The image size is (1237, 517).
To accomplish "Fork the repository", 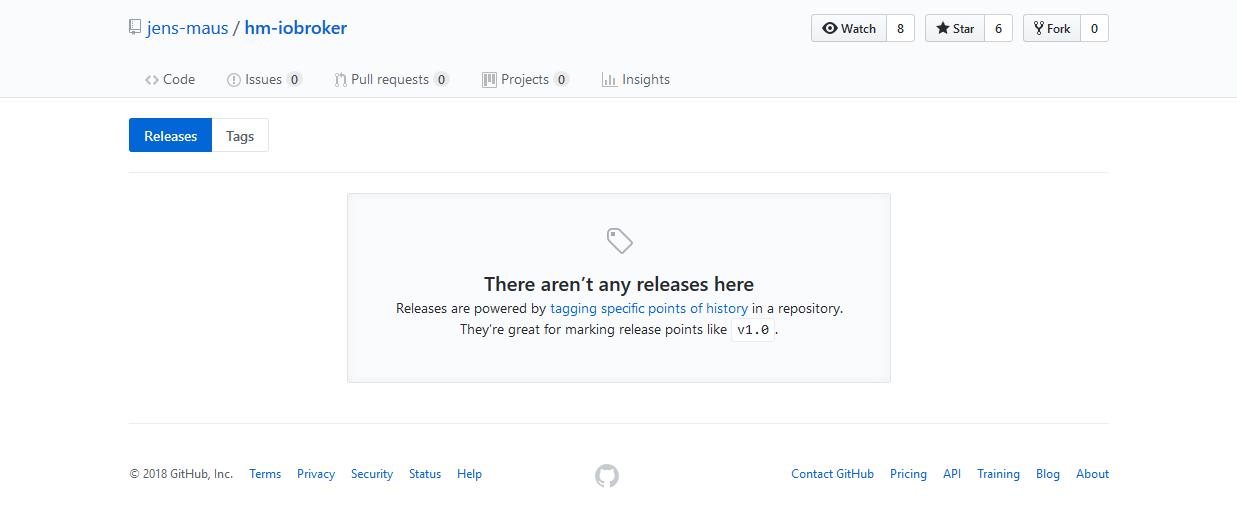I will pyautogui.click(x=1052, y=28).
